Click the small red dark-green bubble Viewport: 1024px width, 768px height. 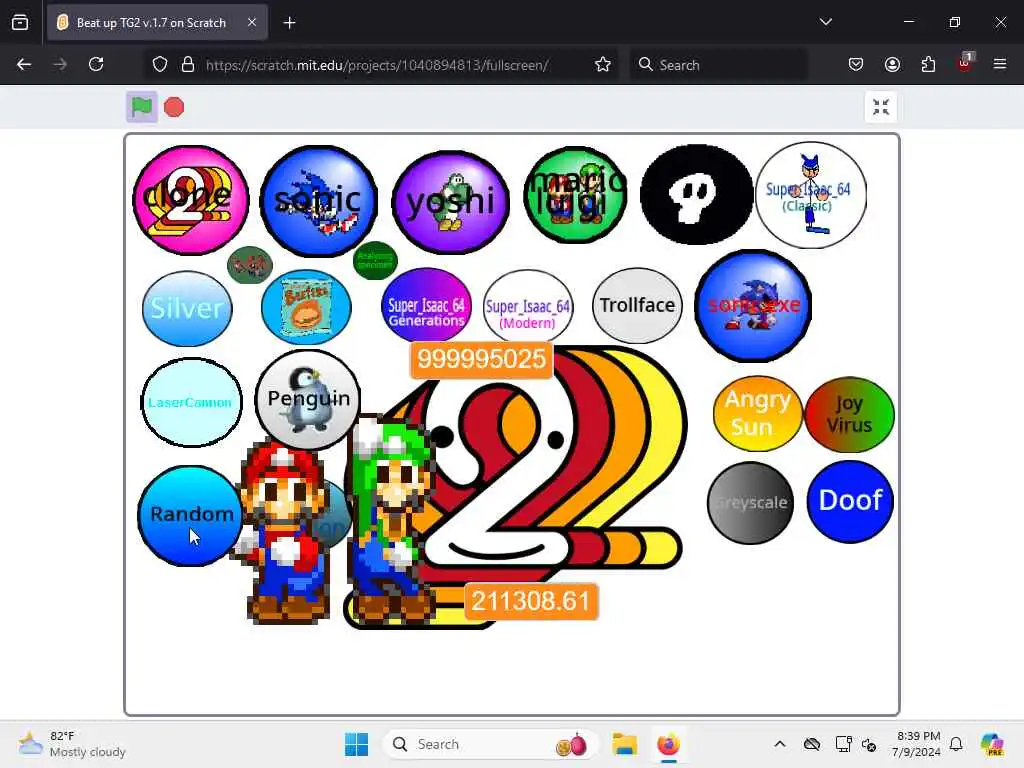249,264
